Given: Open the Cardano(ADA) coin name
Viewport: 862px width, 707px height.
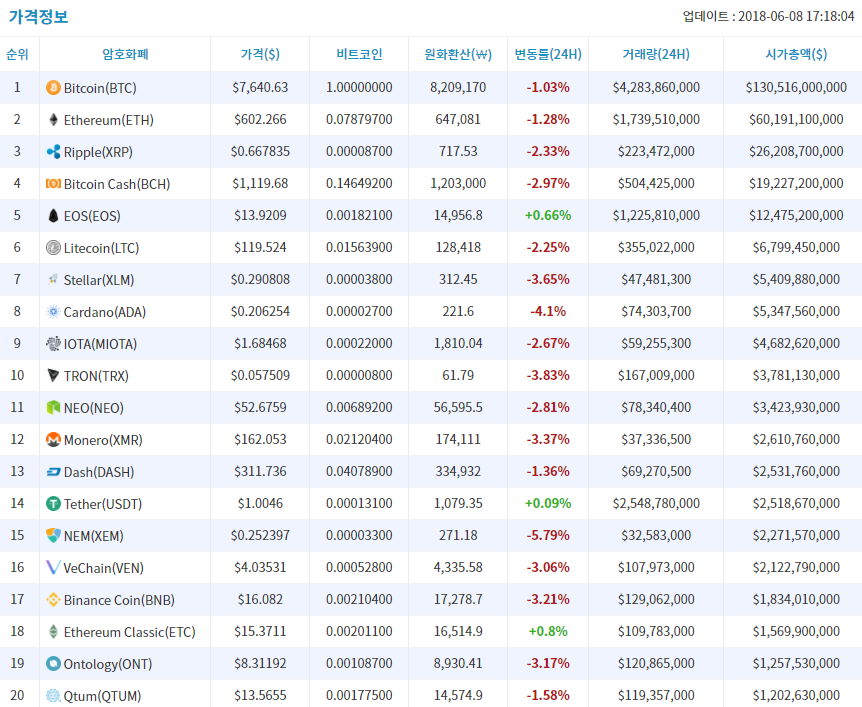Looking at the screenshot, I should 105,312.
